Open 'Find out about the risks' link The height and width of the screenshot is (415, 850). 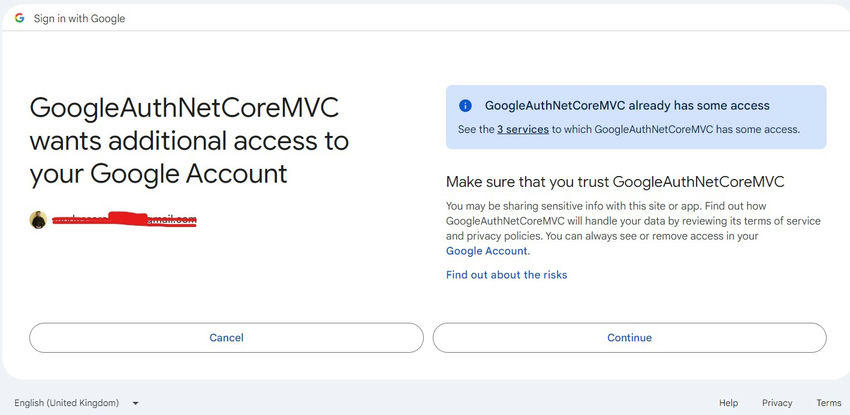click(x=506, y=275)
